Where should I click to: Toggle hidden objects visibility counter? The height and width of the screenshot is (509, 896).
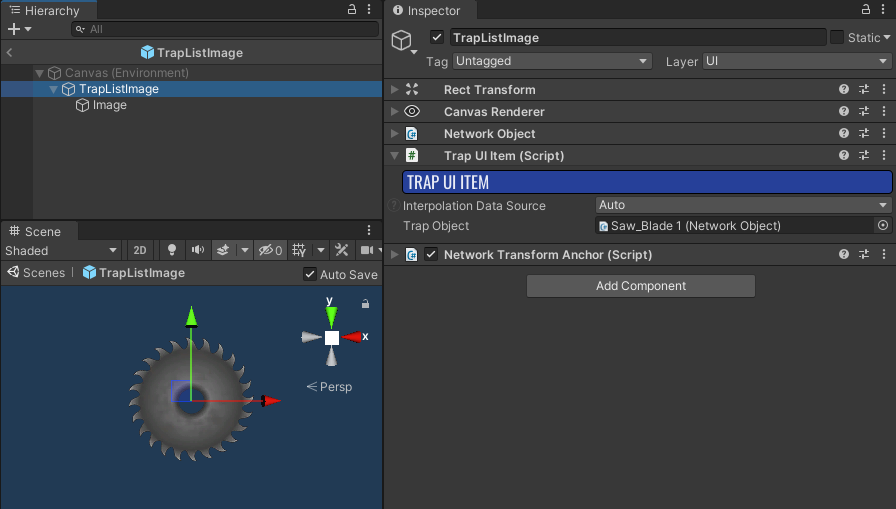pyautogui.click(x=270, y=250)
